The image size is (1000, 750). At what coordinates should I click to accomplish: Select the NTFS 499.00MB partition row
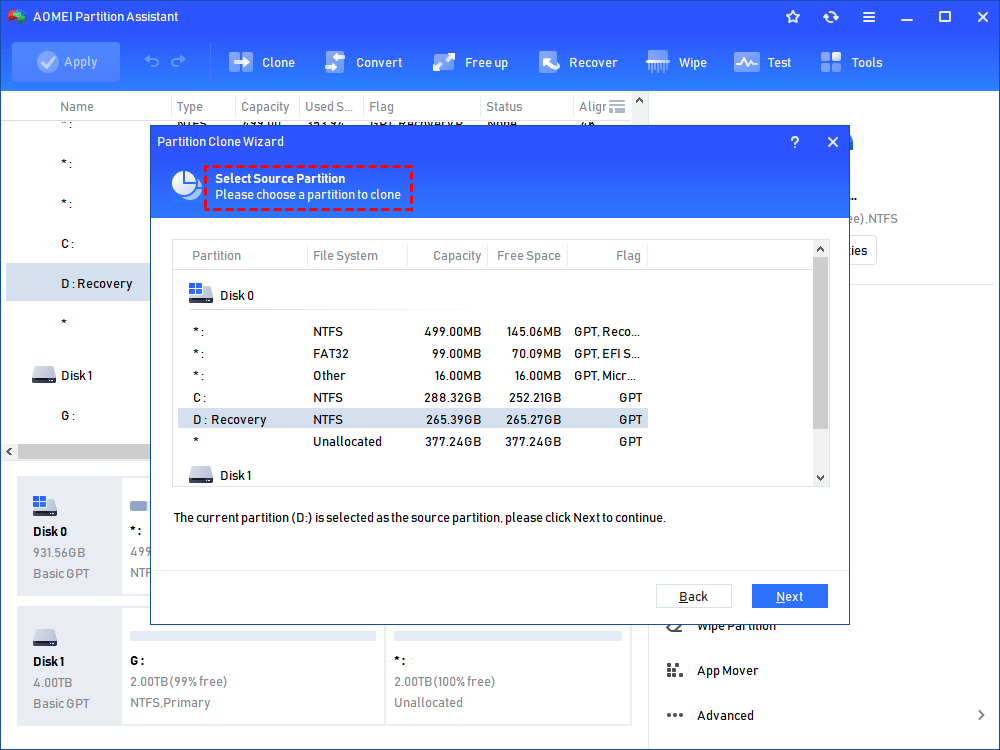tap(413, 332)
